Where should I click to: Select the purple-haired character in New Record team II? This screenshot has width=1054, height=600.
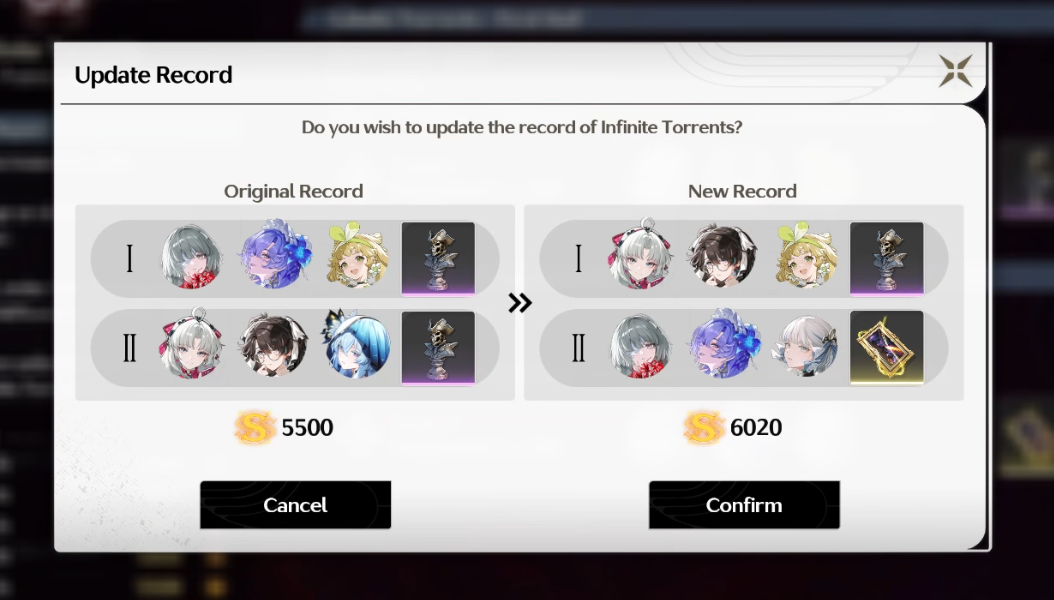coord(725,344)
